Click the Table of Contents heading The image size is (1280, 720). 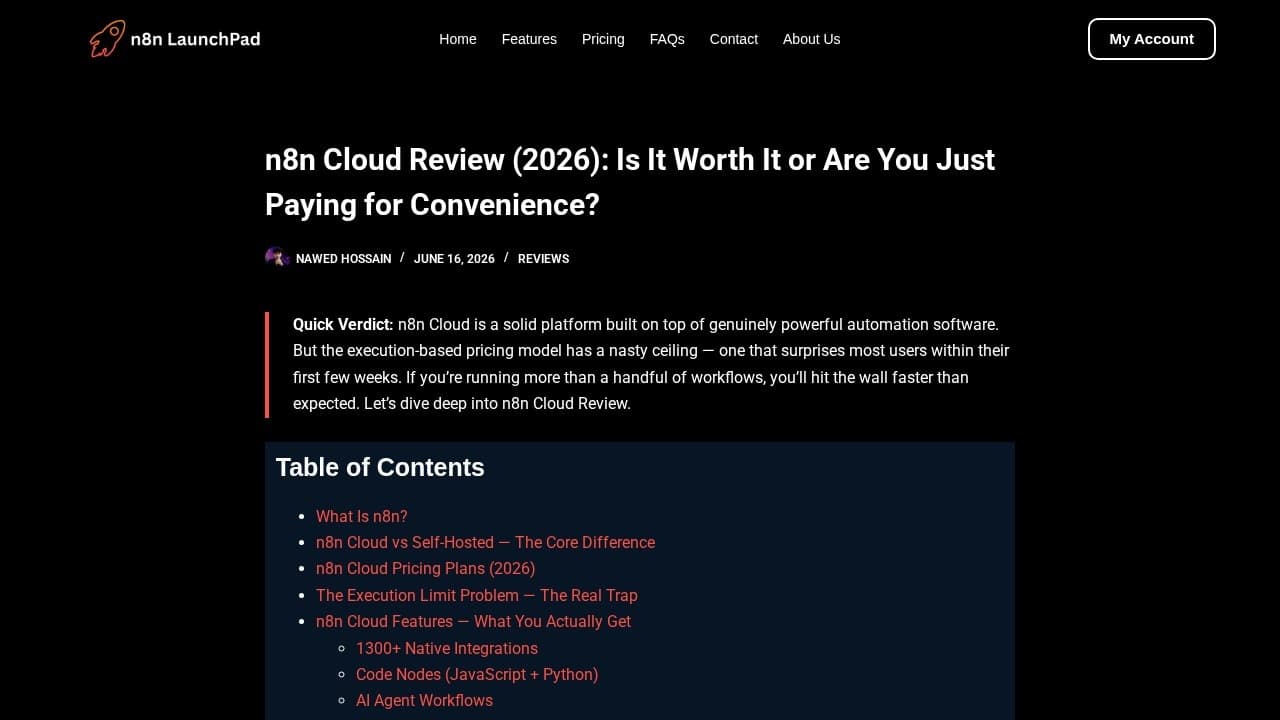(380, 467)
